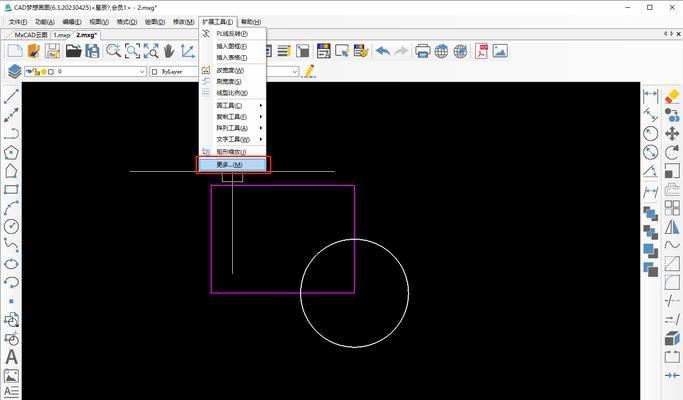Select the Array grid tool
This screenshot has width=683, height=400.
tap(672, 208)
